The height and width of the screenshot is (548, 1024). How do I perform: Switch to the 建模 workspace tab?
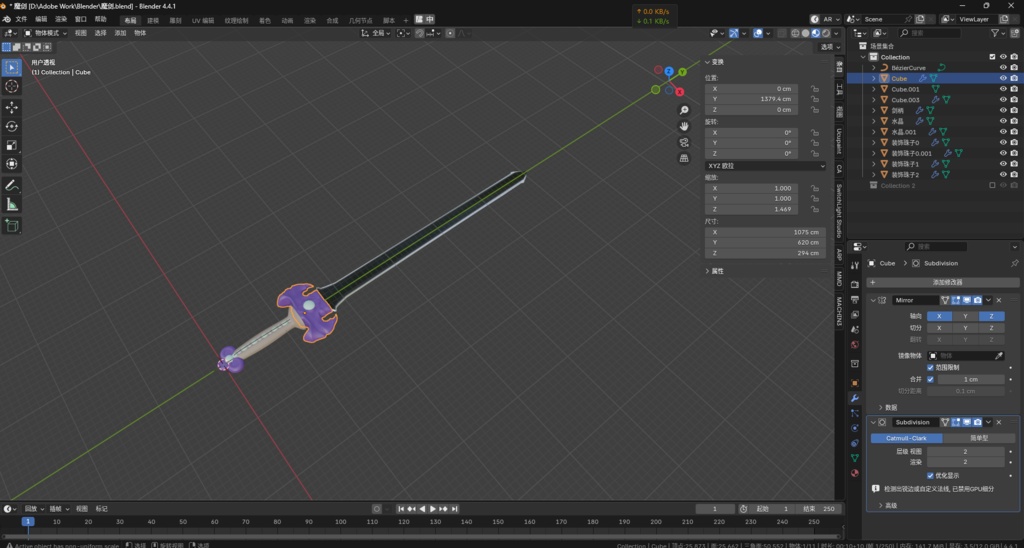tap(153, 20)
